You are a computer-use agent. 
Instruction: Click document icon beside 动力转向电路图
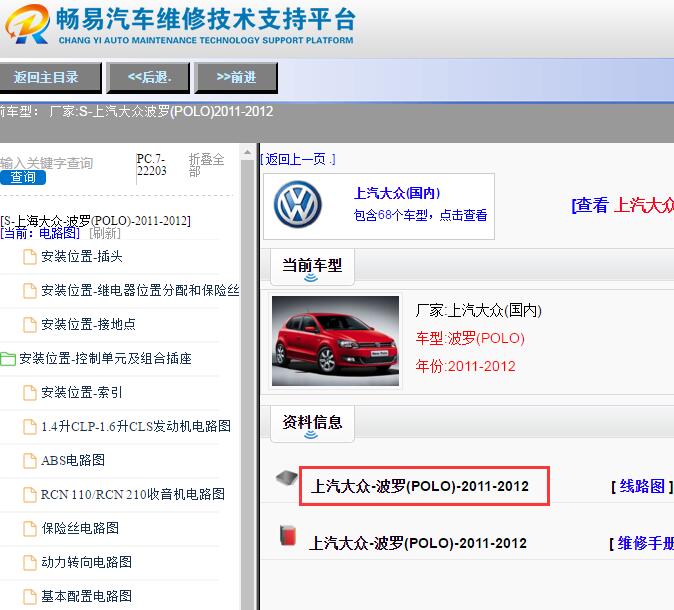point(30,562)
